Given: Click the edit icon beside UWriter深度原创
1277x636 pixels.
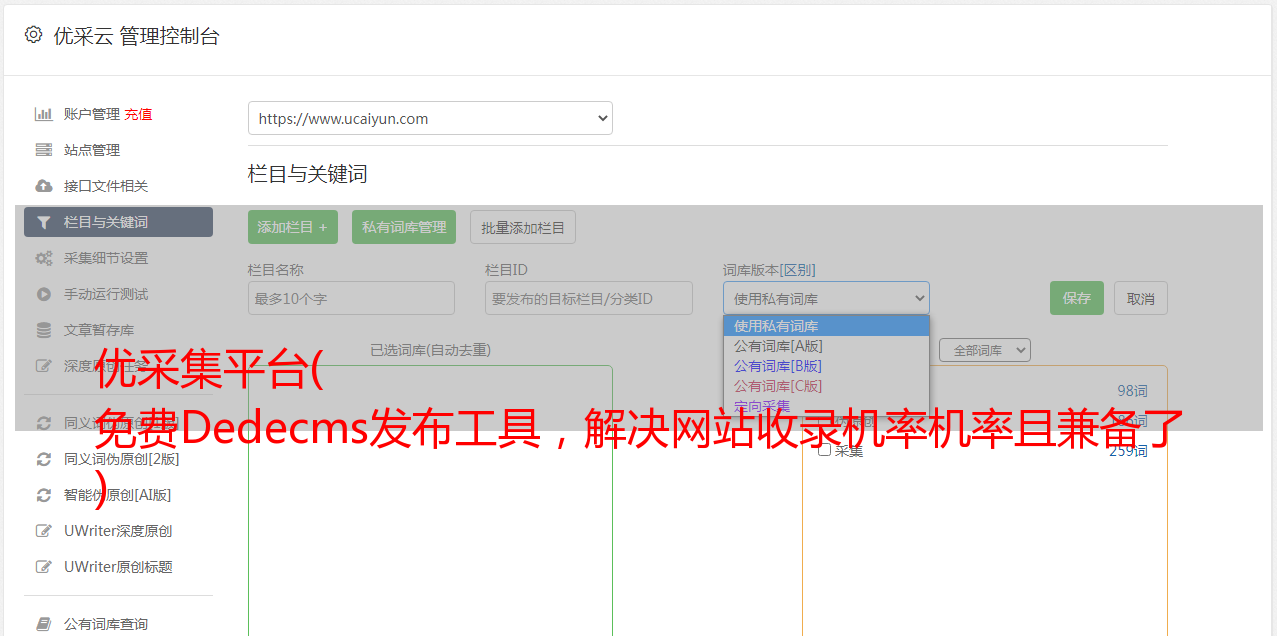Looking at the screenshot, I should coord(44,531).
